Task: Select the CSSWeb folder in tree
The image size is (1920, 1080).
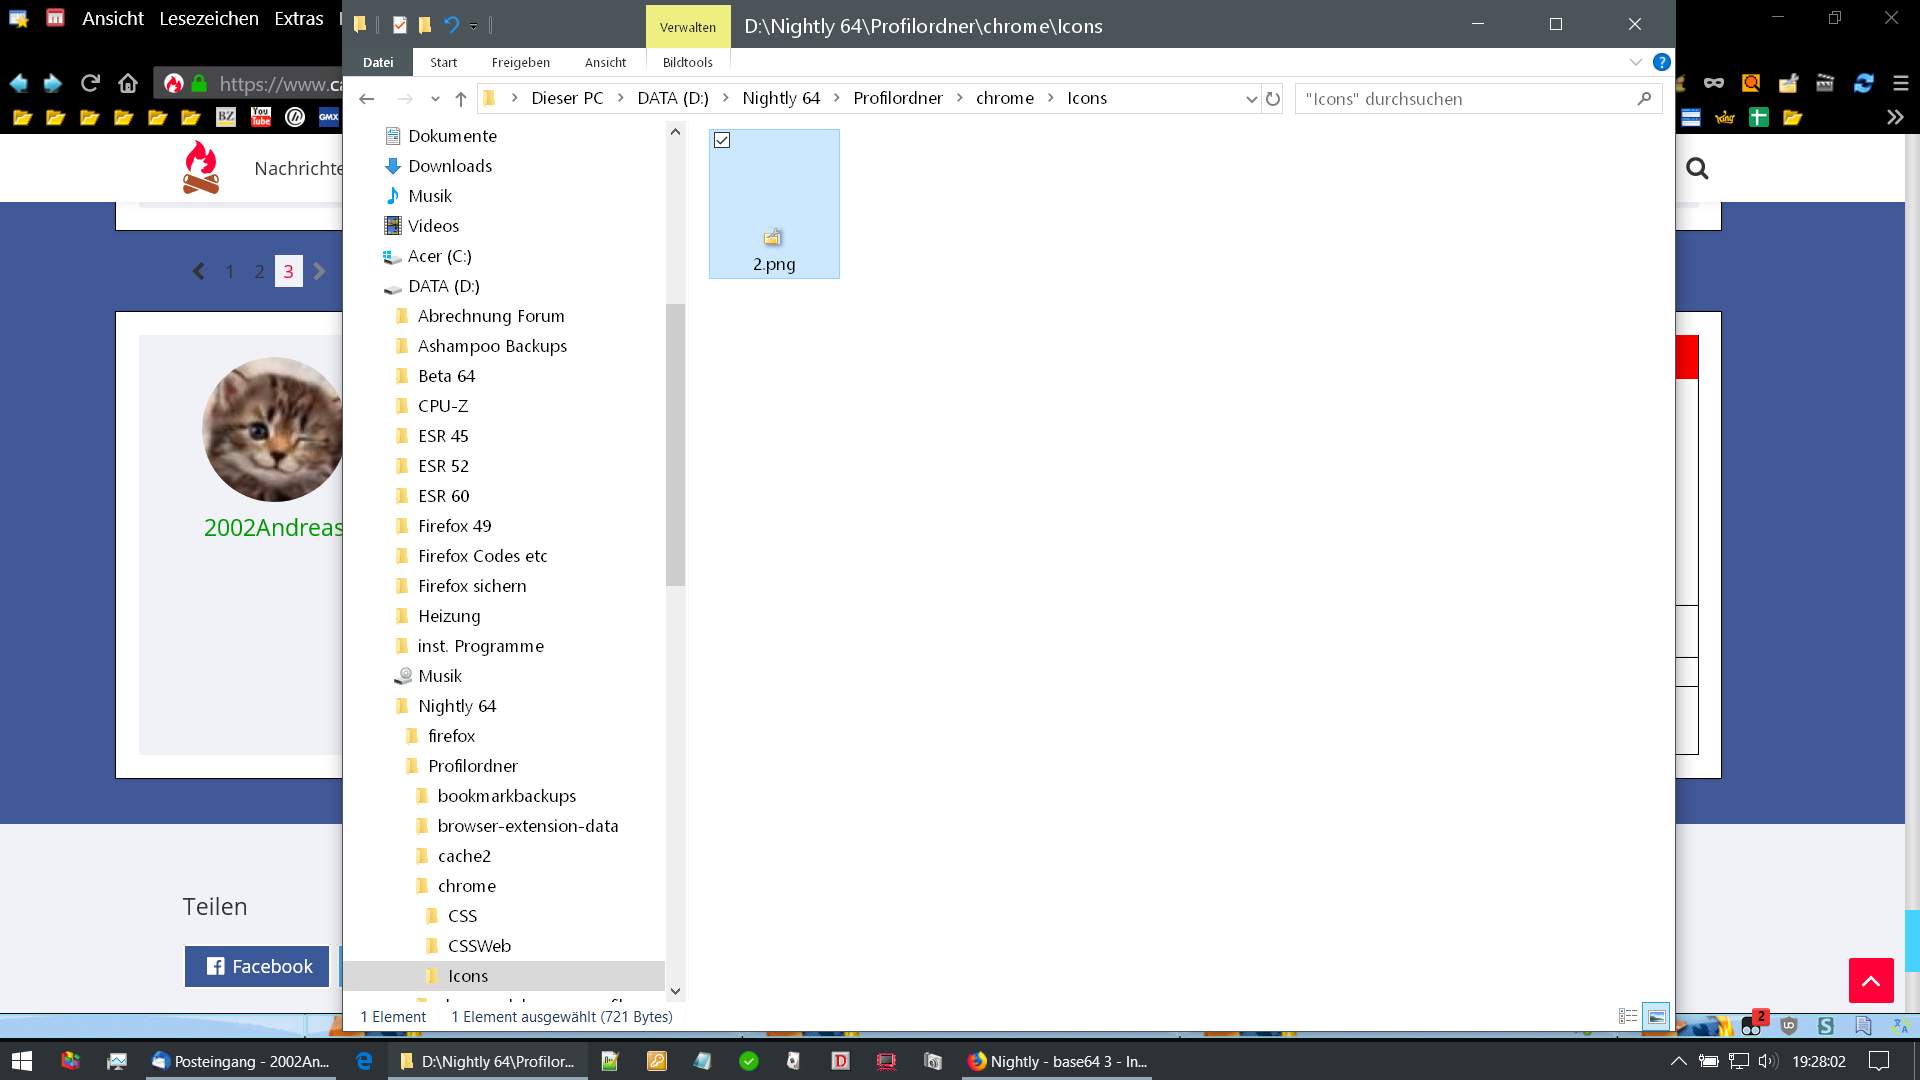Action: 479,946
